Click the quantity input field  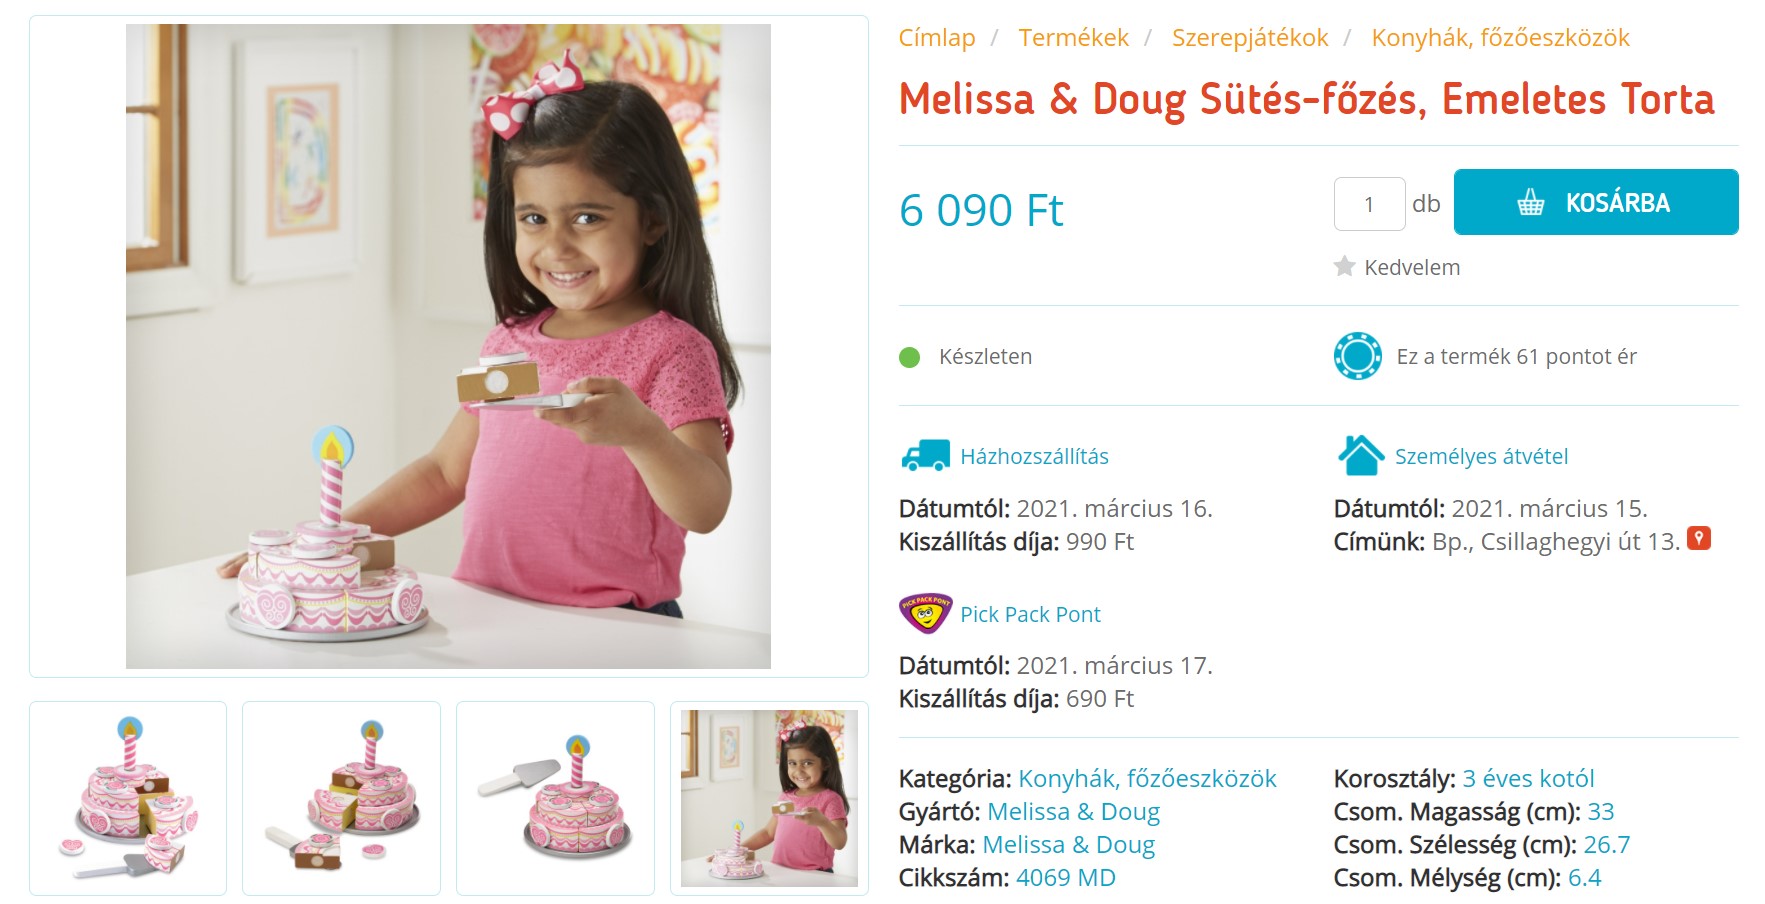coord(1369,204)
